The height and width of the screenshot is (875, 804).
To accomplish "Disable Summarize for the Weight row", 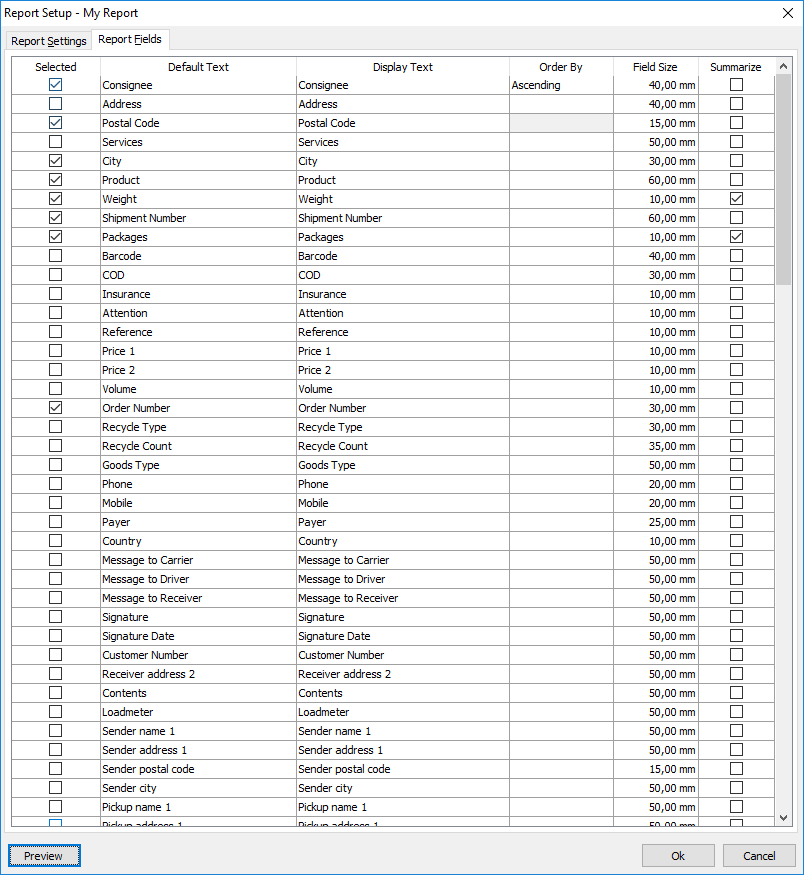I will coord(736,199).
